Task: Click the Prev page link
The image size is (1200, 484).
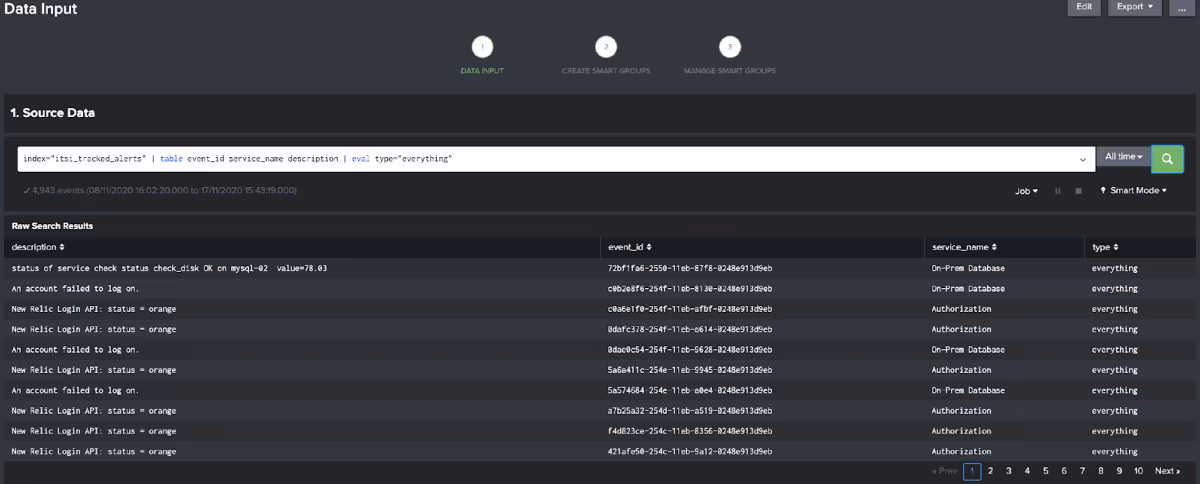Action: pos(944,471)
